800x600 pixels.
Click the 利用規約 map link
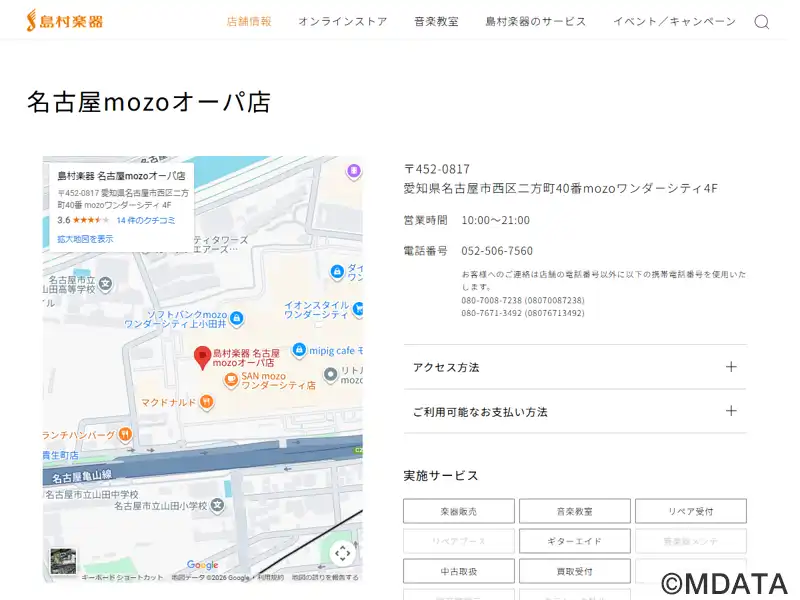pos(271,578)
